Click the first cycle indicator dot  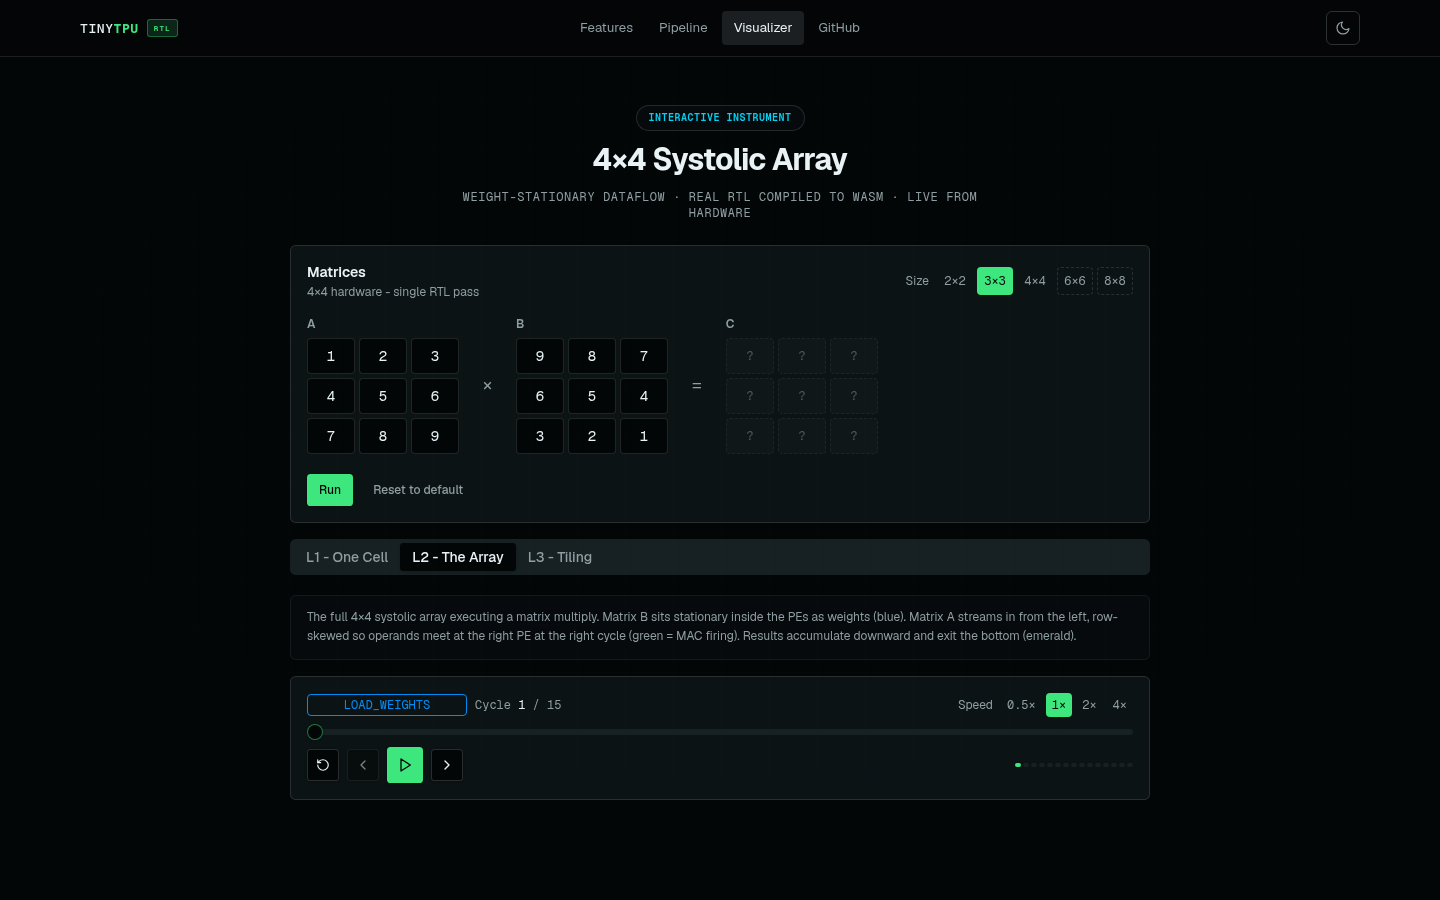(x=1018, y=765)
